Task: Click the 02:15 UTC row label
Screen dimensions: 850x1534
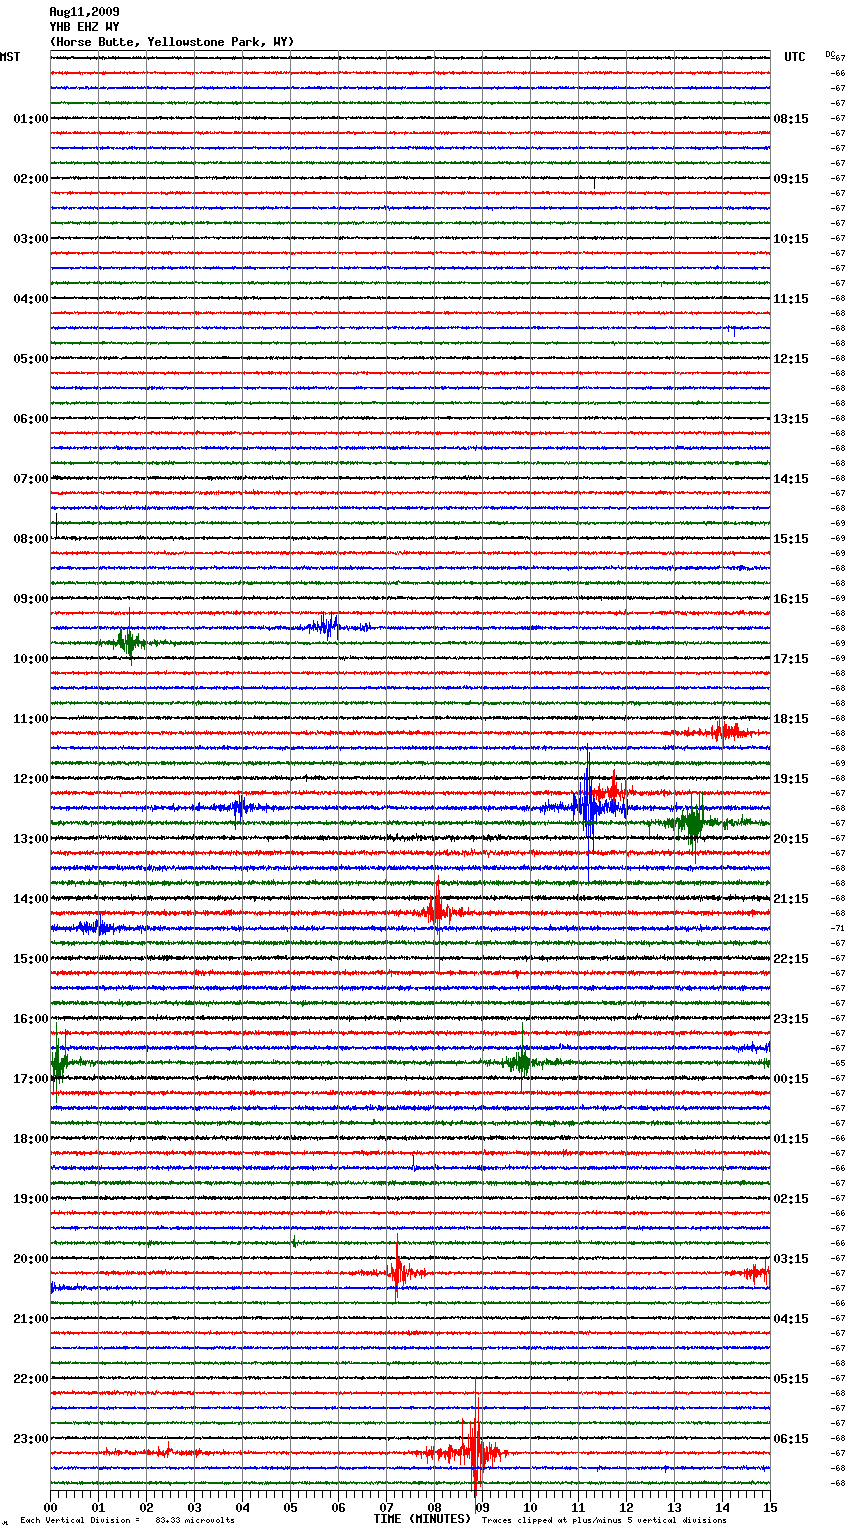Action: [791, 1199]
